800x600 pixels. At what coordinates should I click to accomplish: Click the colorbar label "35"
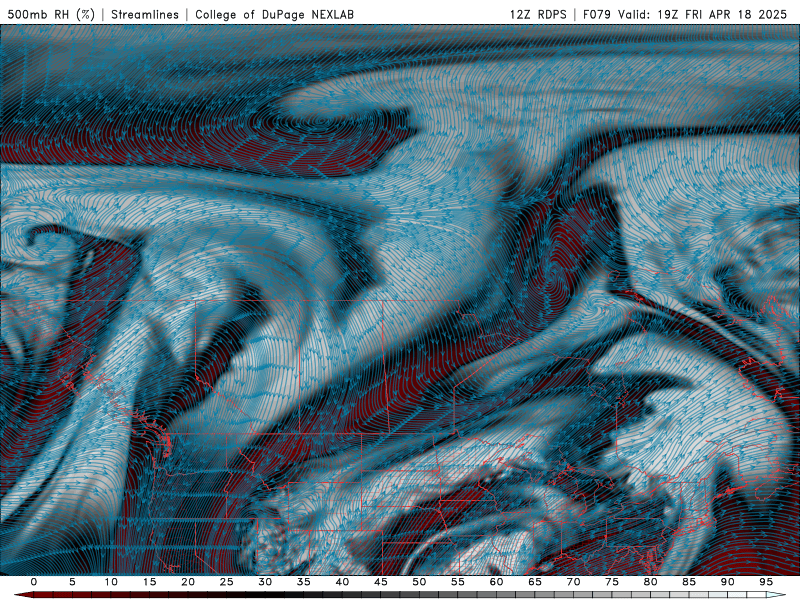tap(304, 582)
